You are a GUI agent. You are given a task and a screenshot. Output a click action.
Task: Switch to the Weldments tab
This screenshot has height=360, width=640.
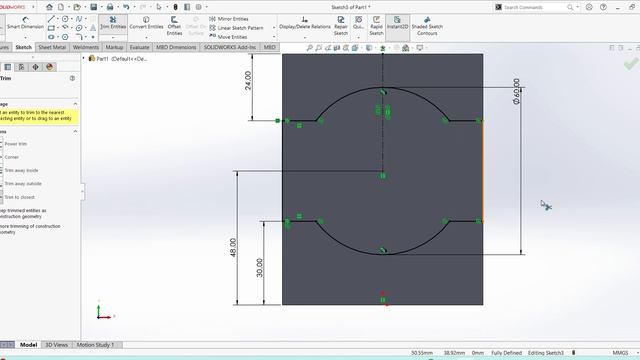pyautogui.click(x=85, y=47)
